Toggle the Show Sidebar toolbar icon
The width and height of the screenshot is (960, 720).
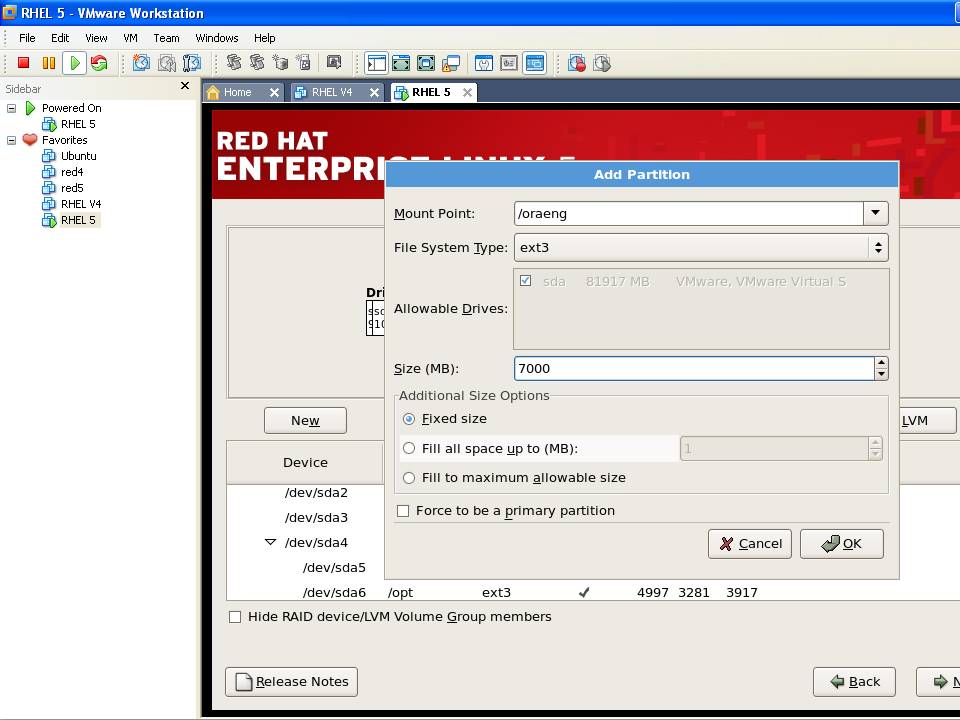pos(377,63)
